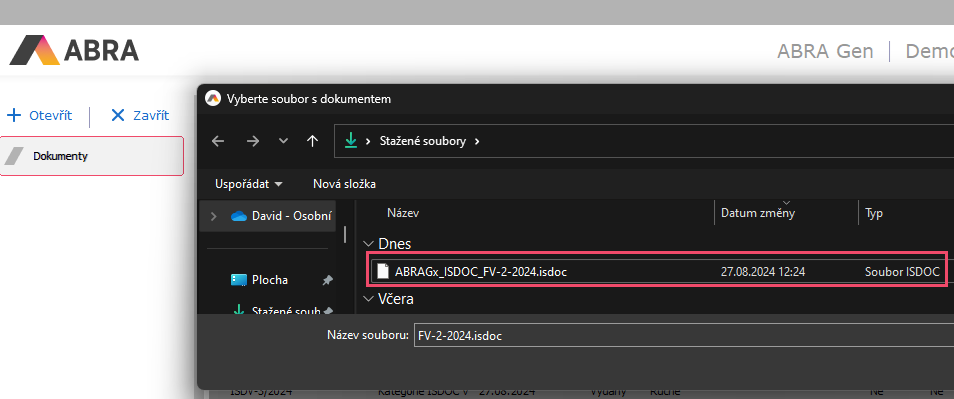954x399 pixels.
Task: Go forward with the right arrow
Action: [252, 141]
